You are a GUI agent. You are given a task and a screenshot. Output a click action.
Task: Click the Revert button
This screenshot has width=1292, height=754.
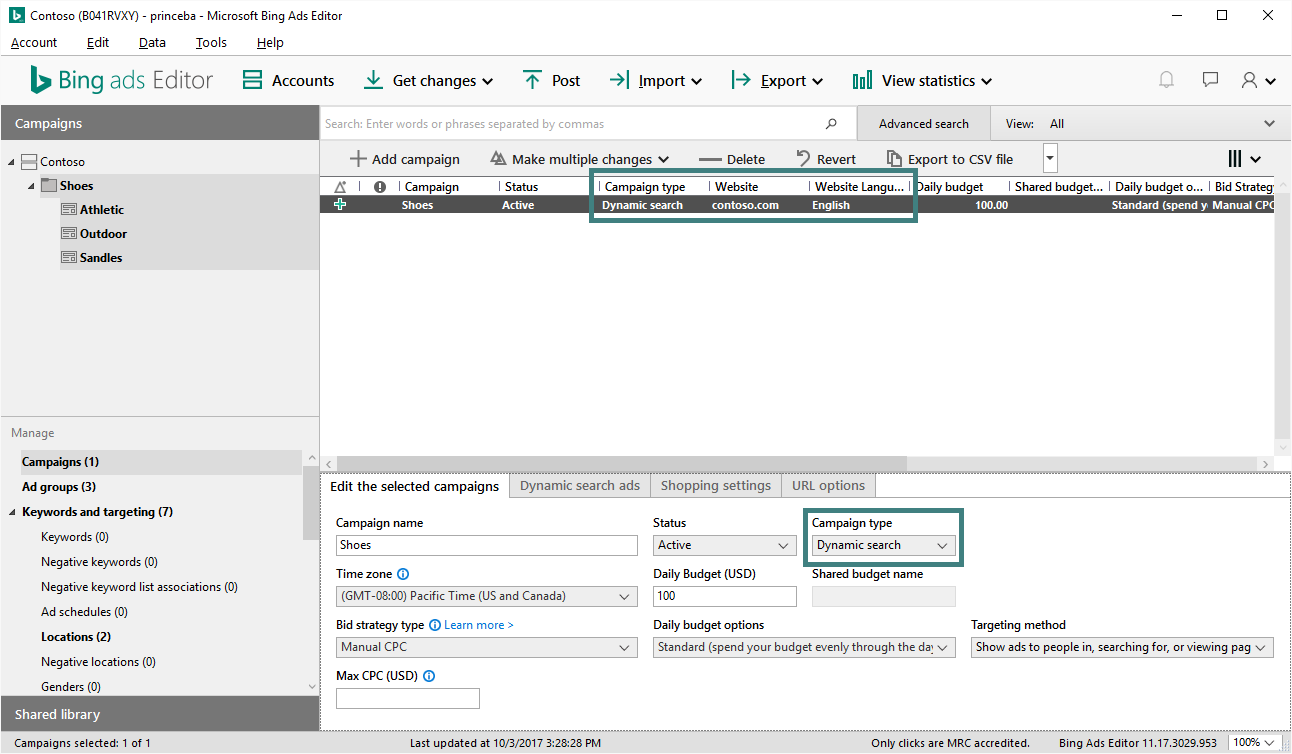tap(826, 159)
